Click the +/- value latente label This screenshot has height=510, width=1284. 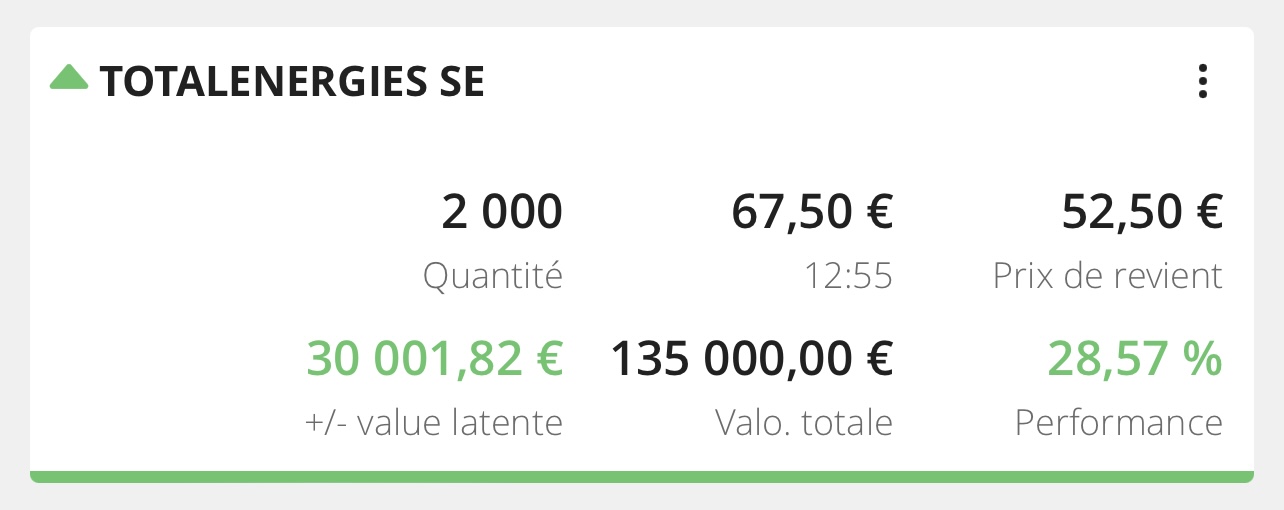pyautogui.click(x=434, y=423)
